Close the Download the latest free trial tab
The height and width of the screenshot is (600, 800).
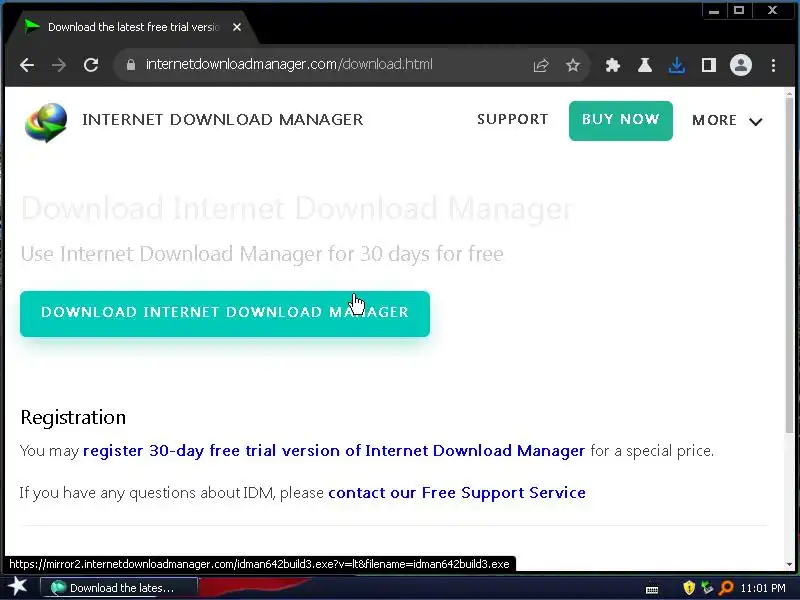pos(237,27)
